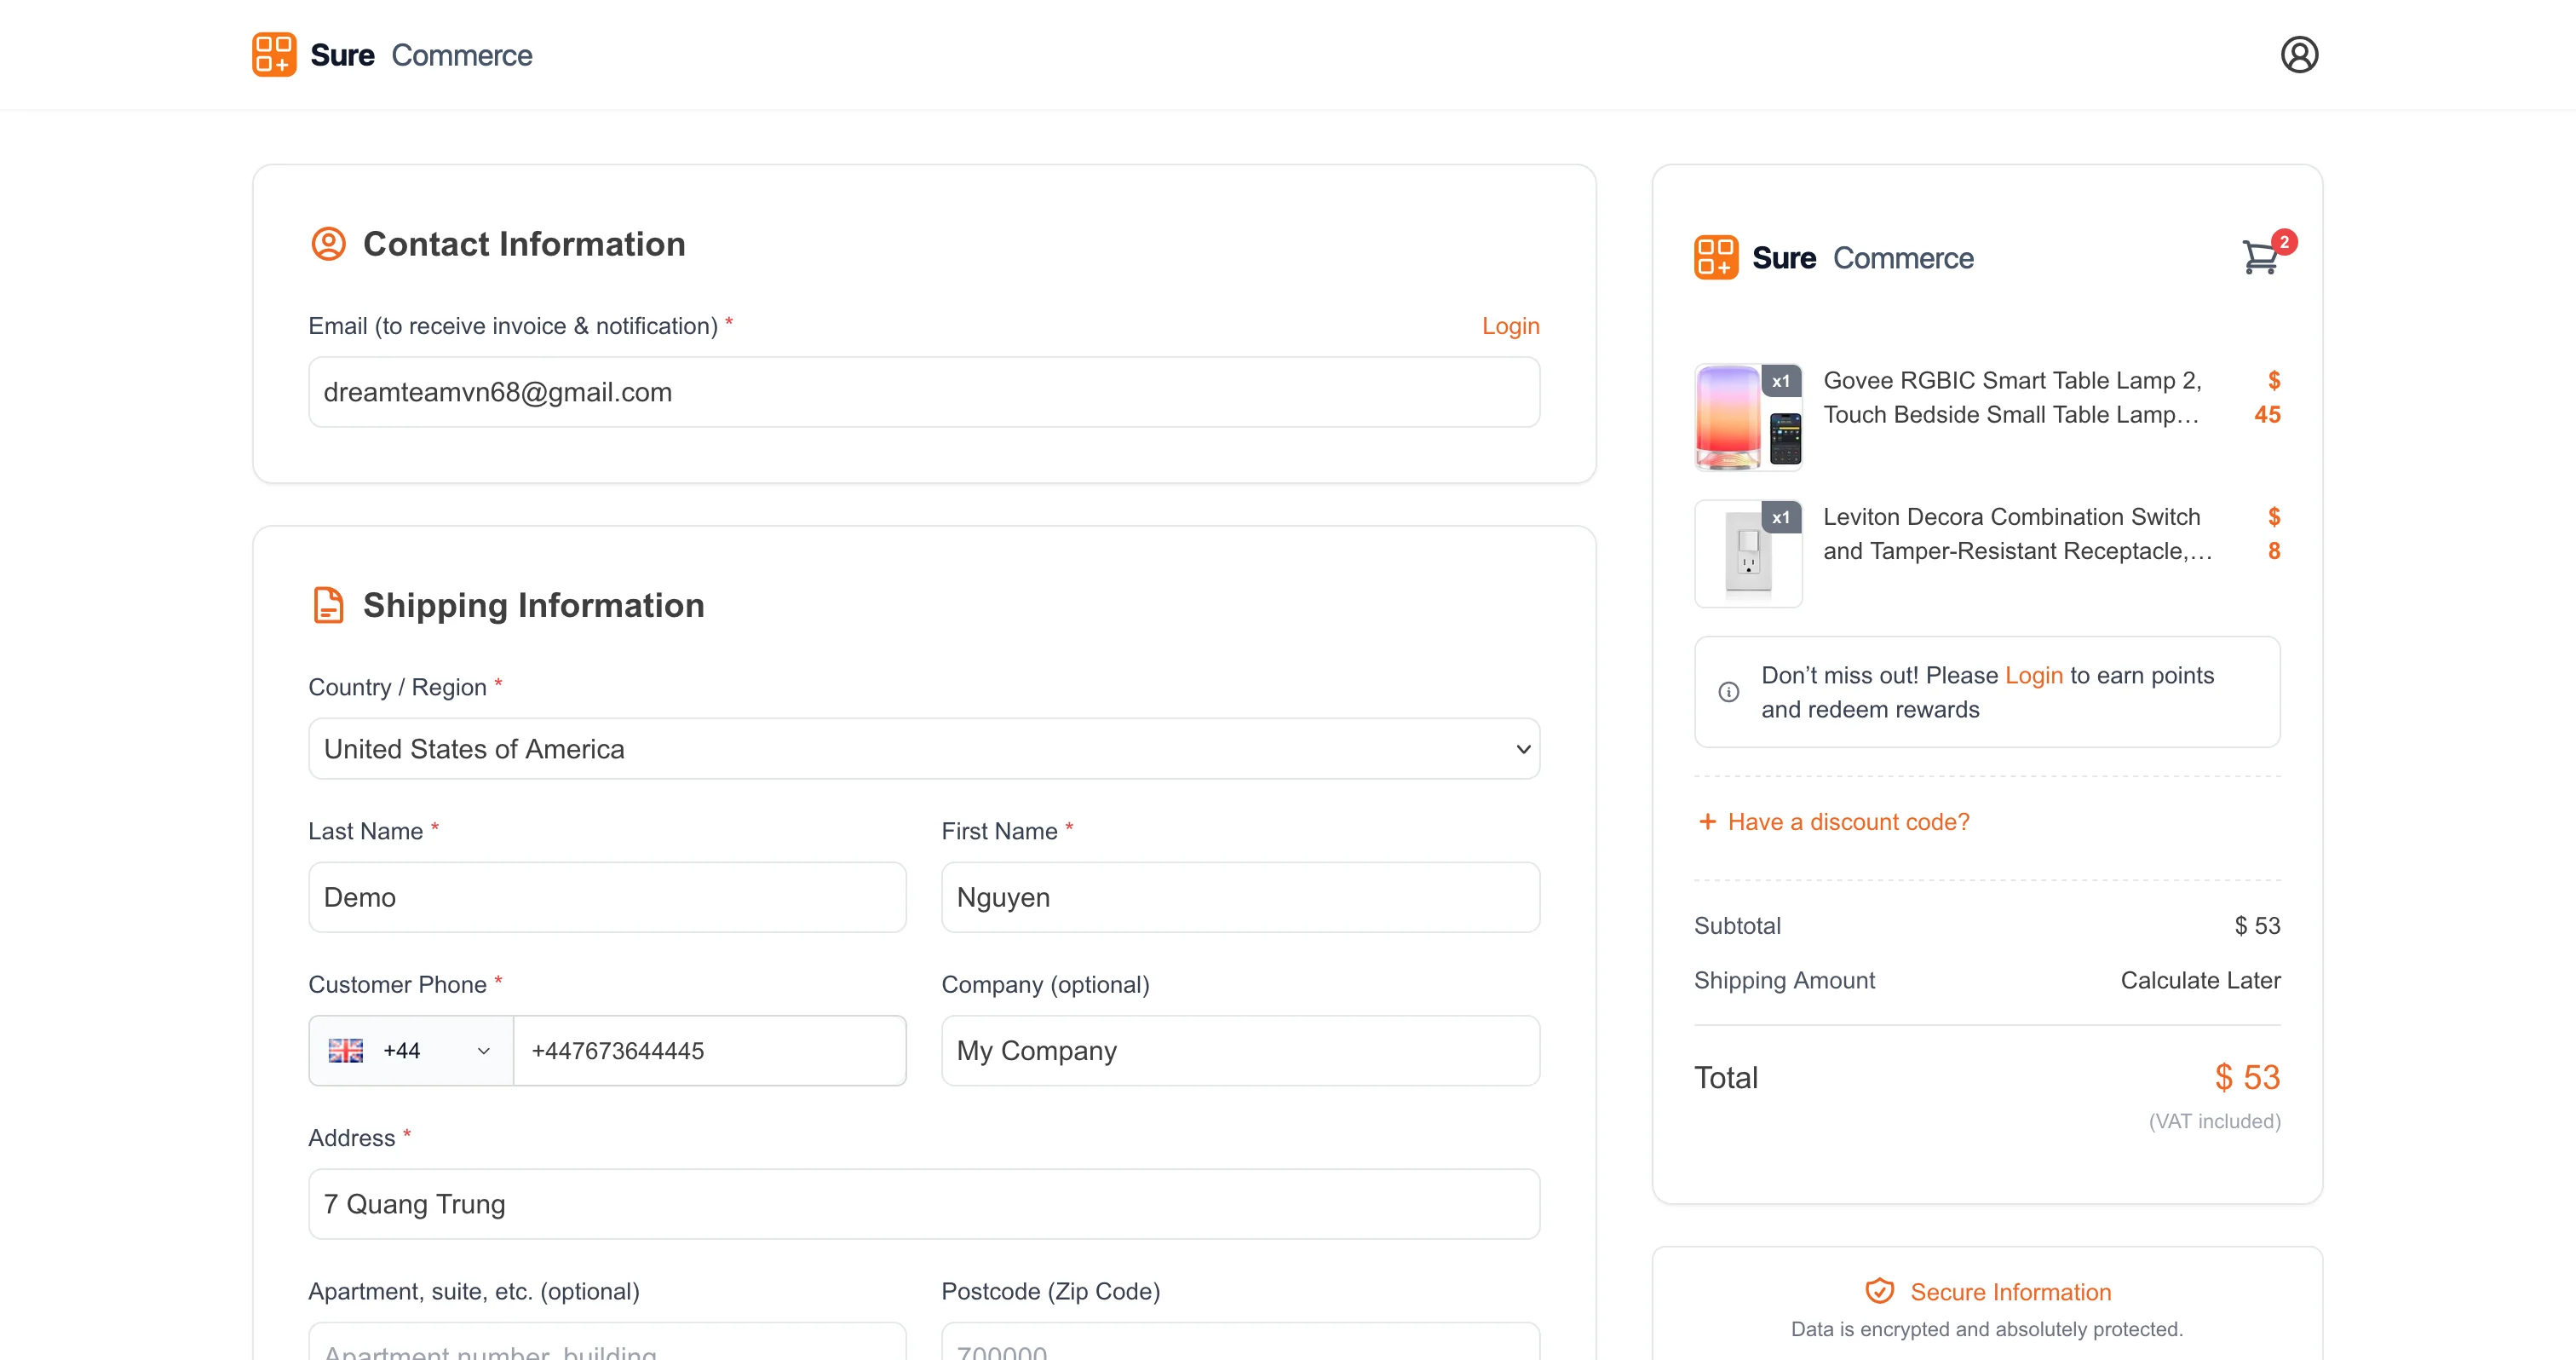Expand the +44 phone country code selector
Screen dimensions: 2576x1360
[x=411, y=1050]
